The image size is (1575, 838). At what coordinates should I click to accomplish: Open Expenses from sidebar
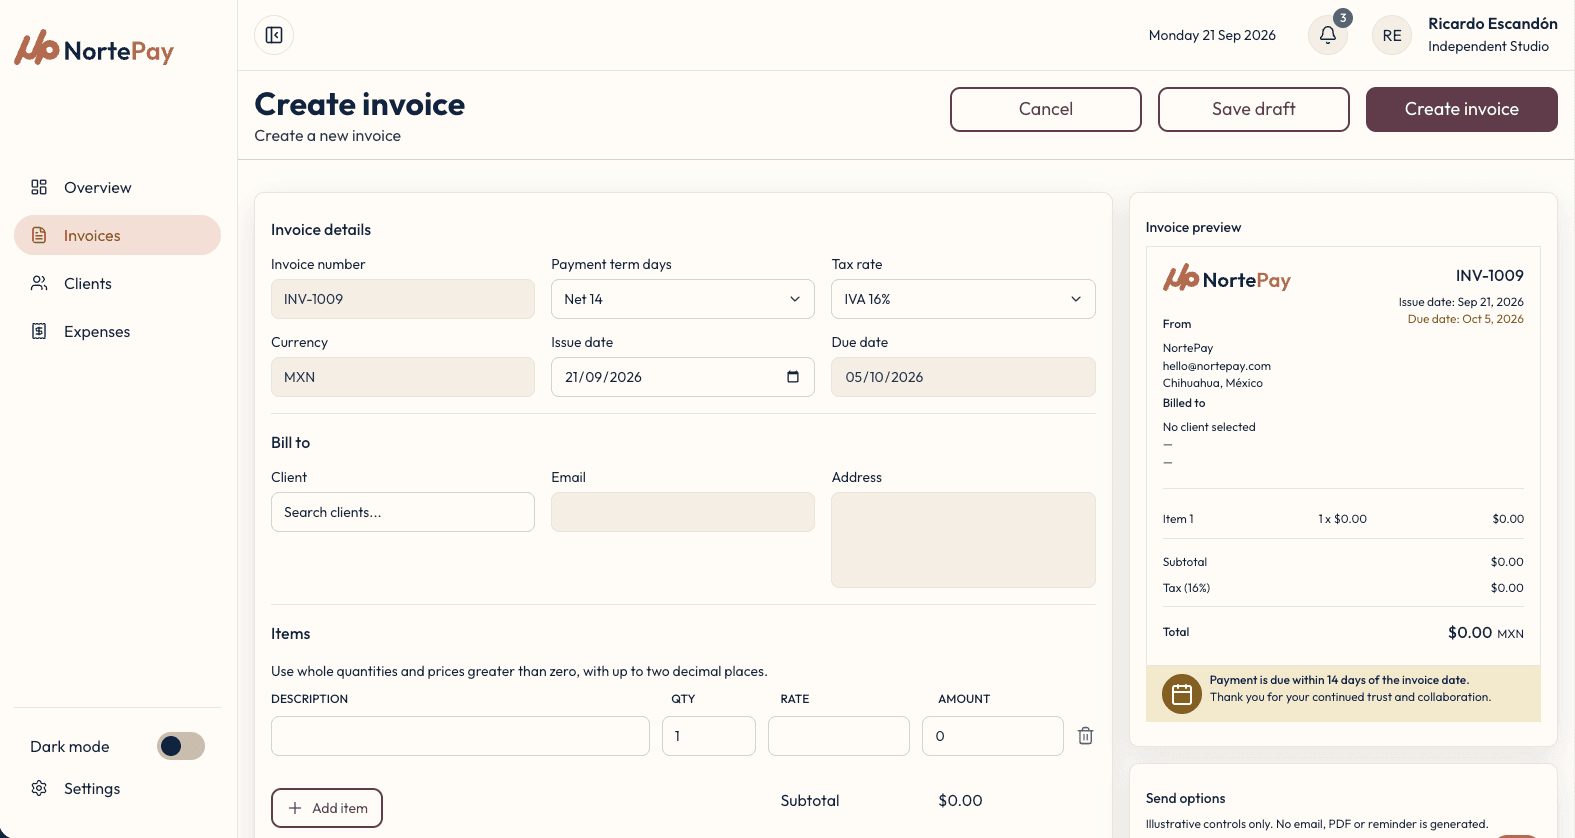[x=118, y=331]
